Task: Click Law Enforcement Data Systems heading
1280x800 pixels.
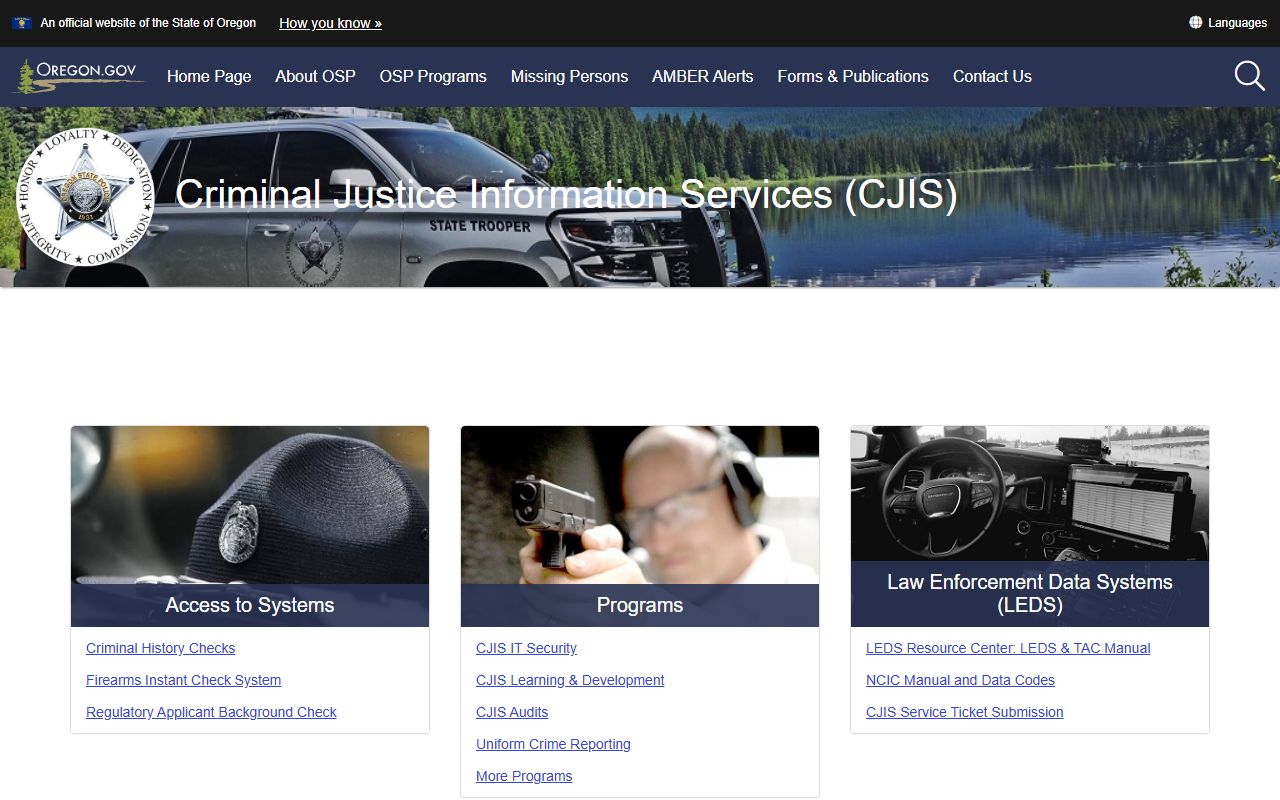Action: pos(1030,593)
